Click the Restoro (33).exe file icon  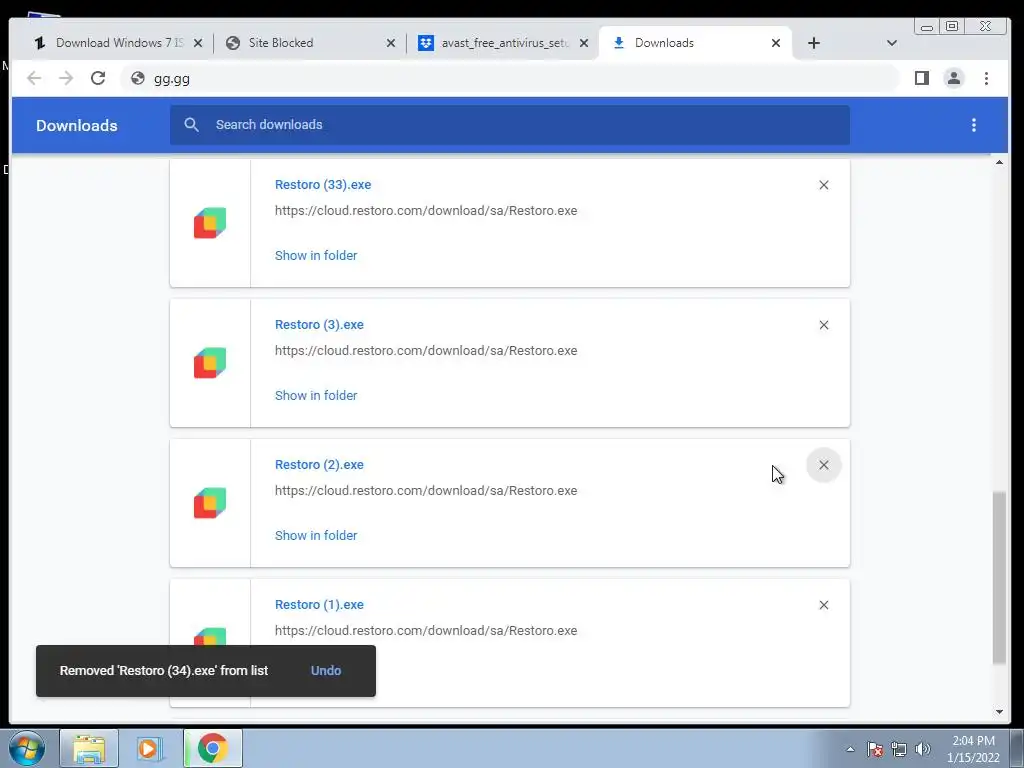(x=210, y=223)
